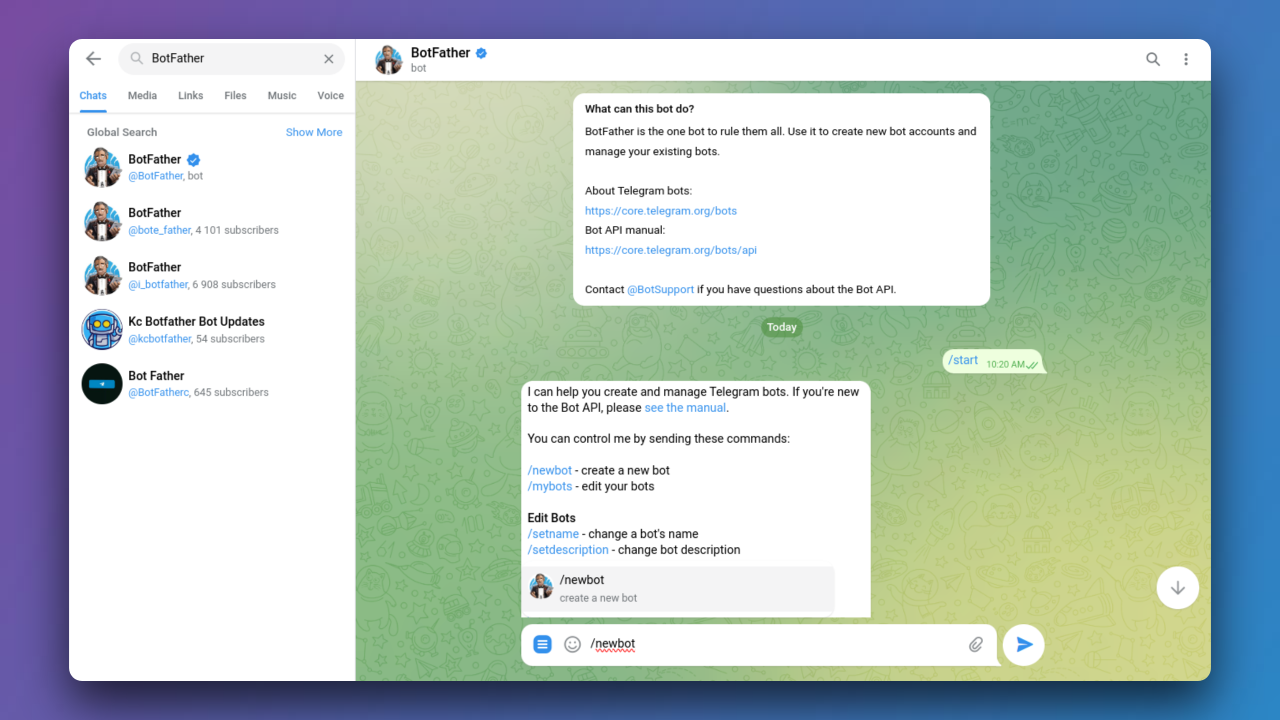
Task: Open the core.telegram.org/bots/api link
Action: [x=671, y=250]
